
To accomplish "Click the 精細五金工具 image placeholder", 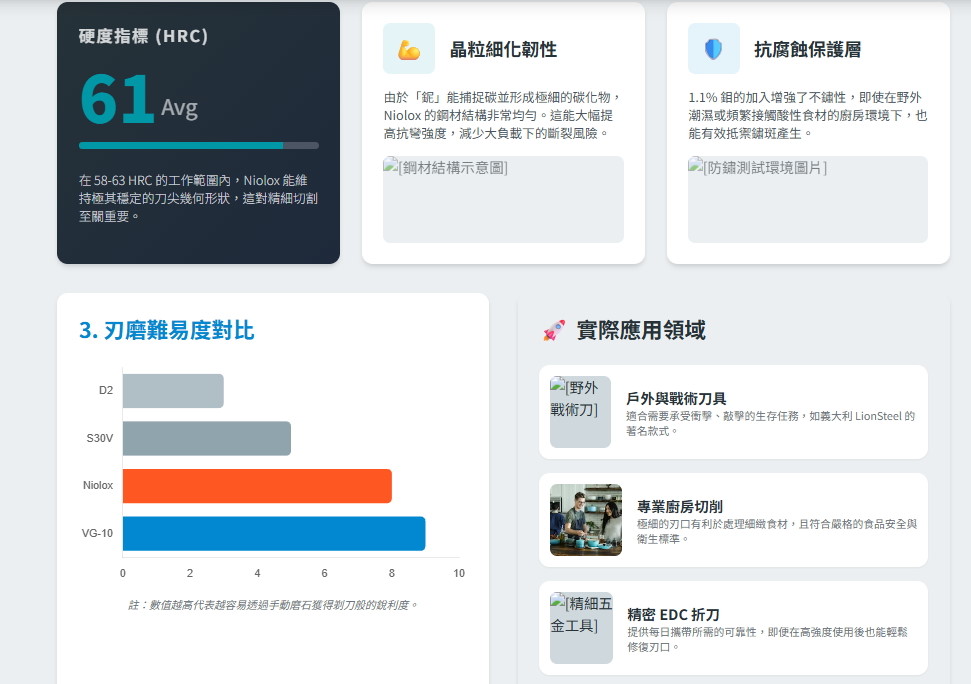I will click(x=580, y=628).
